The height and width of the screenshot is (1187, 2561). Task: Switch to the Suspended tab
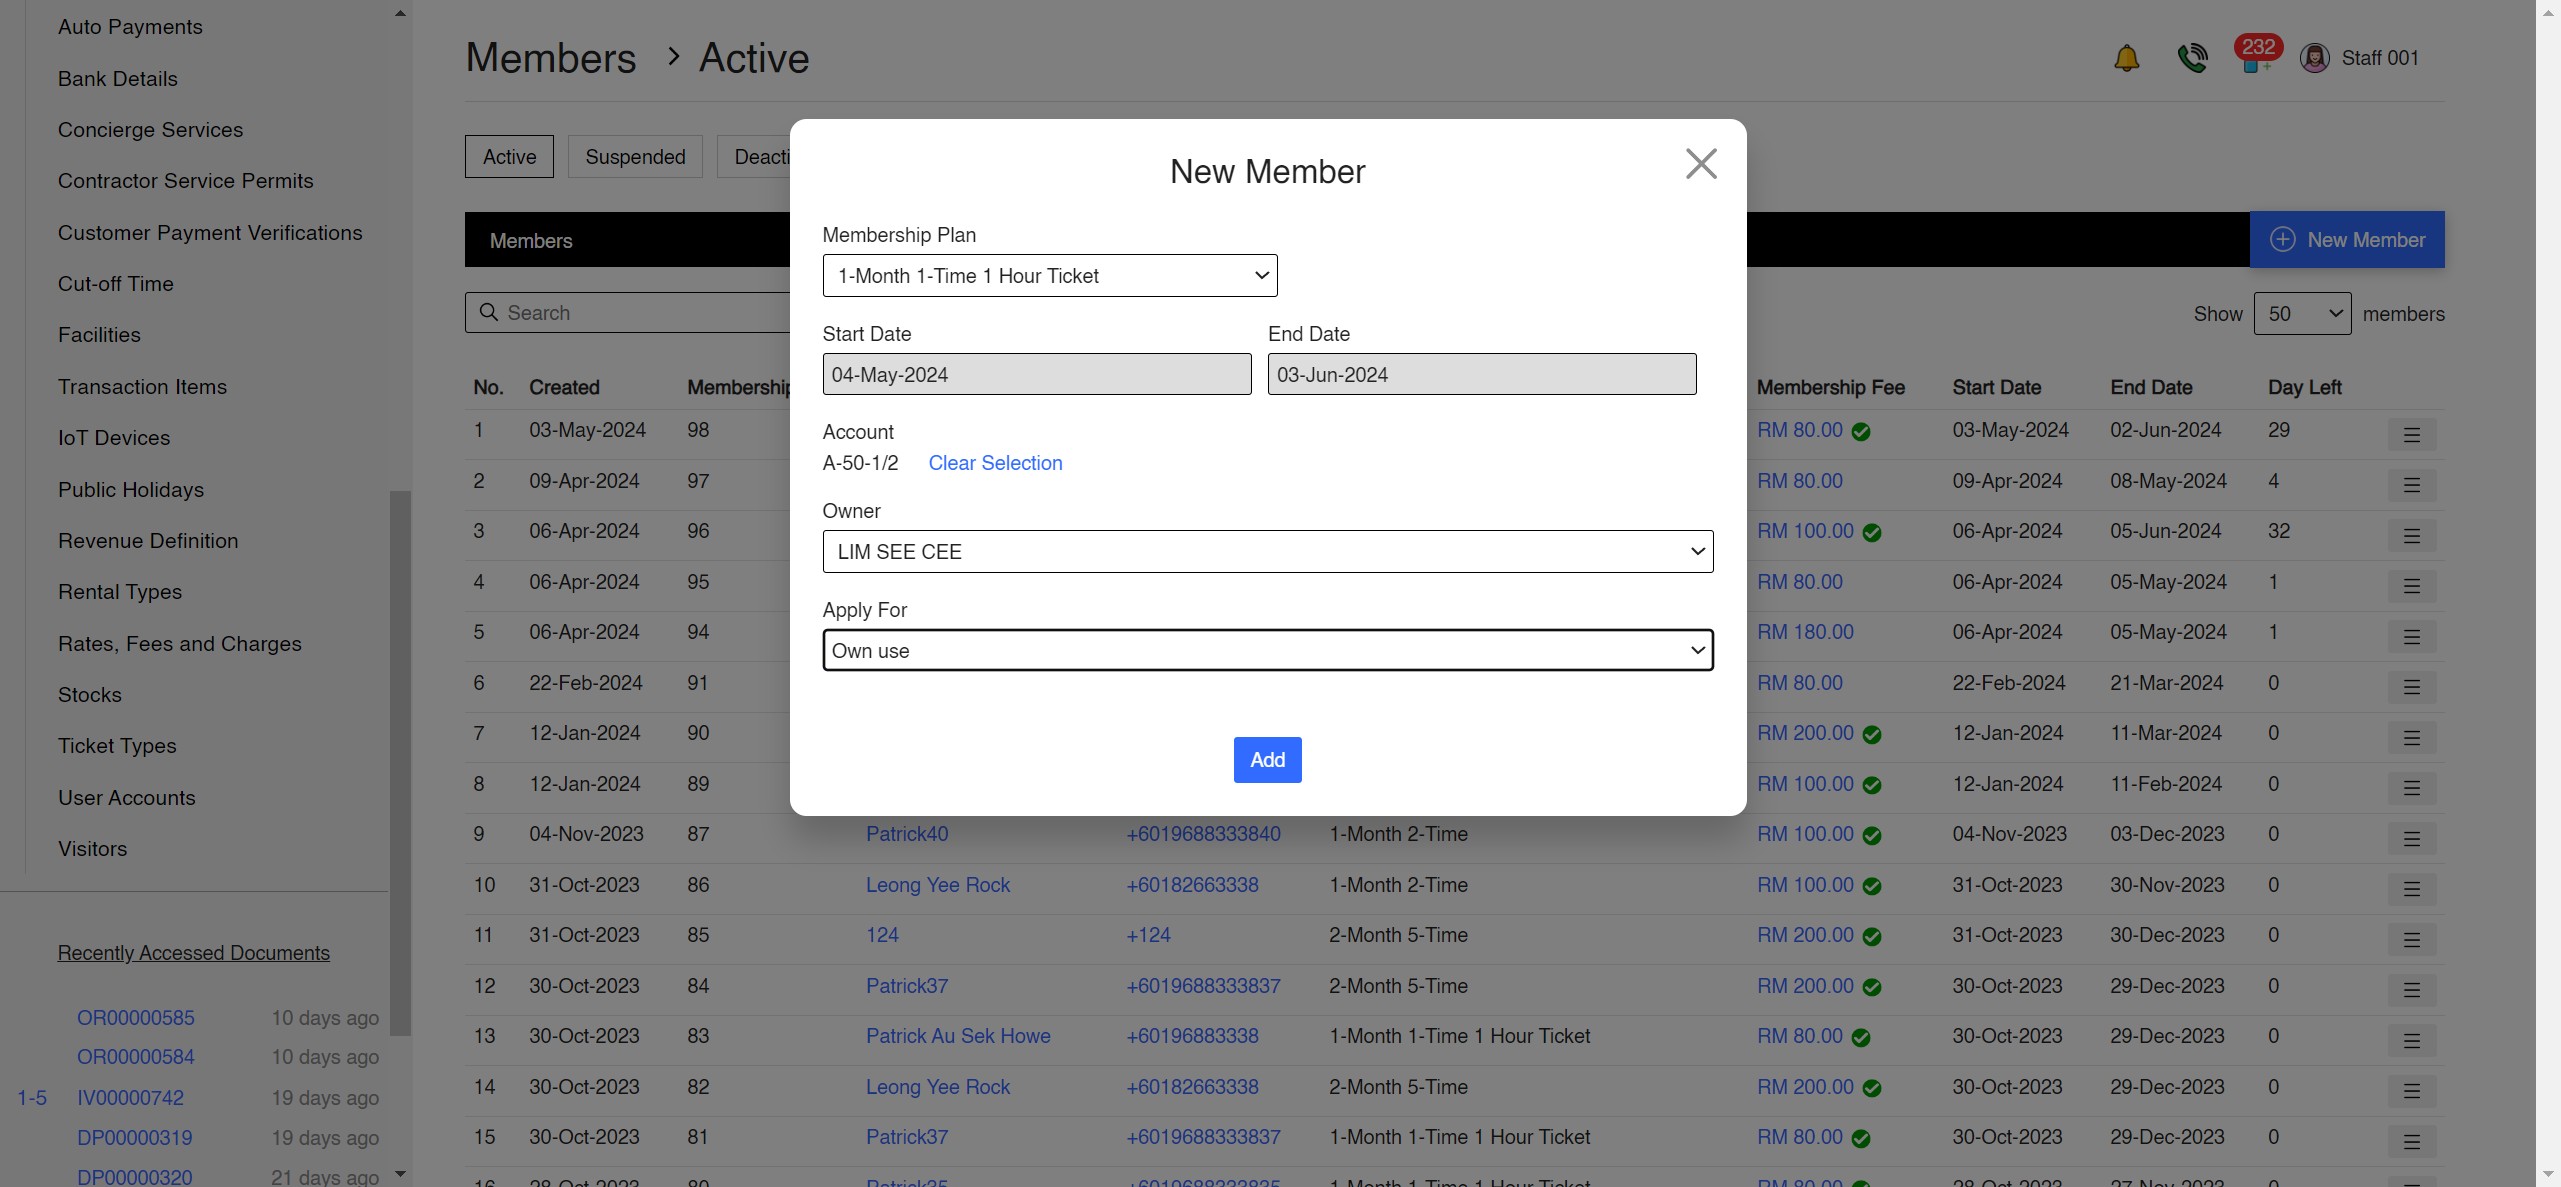pos(634,156)
